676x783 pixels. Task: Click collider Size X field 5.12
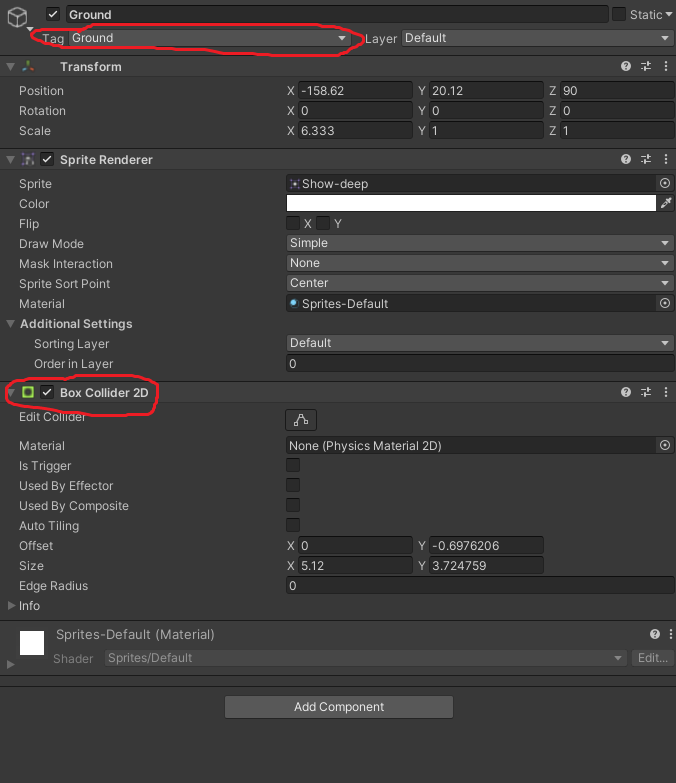(x=355, y=565)
